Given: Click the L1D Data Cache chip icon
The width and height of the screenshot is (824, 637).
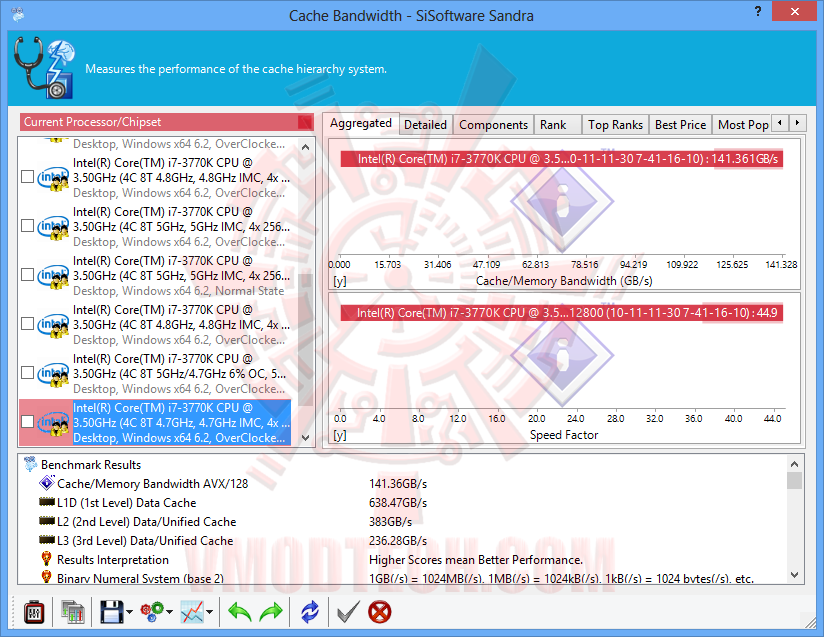Looking at the screenshot, I should (47, 502).
